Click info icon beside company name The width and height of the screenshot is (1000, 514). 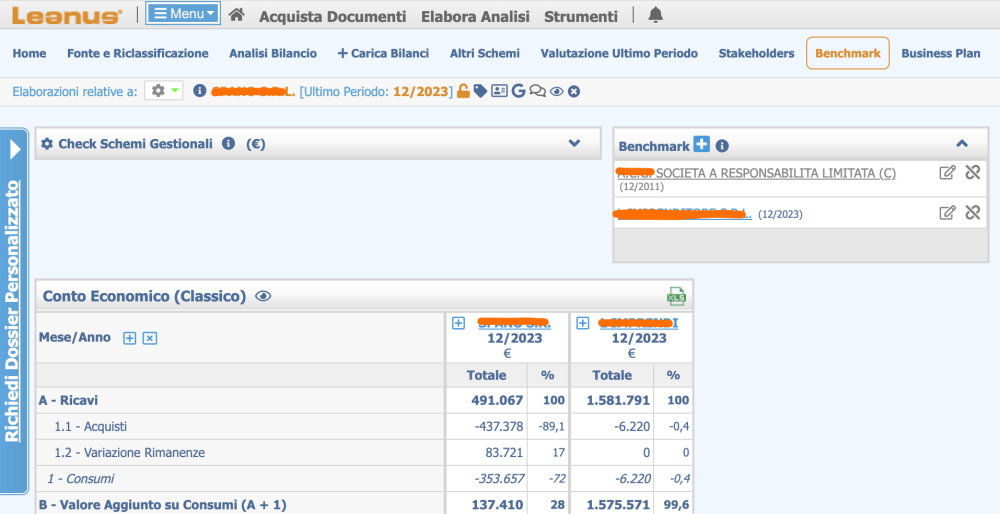click(200, 91)
